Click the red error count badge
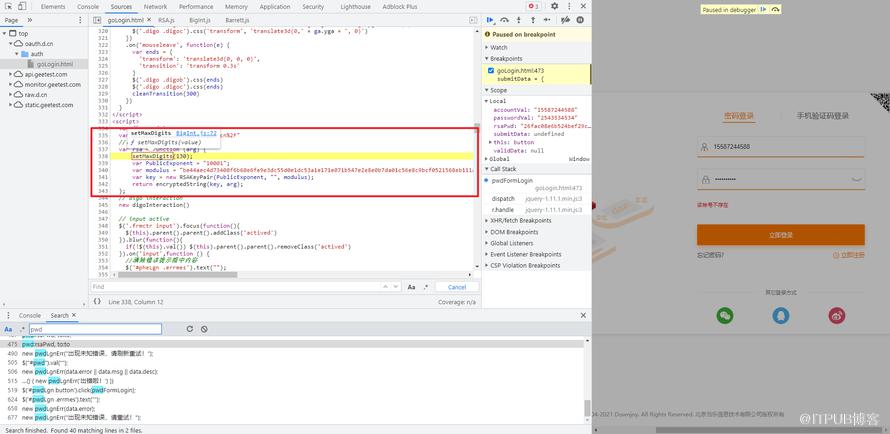This screenshot has width=890, height=434. click(534, 6)
